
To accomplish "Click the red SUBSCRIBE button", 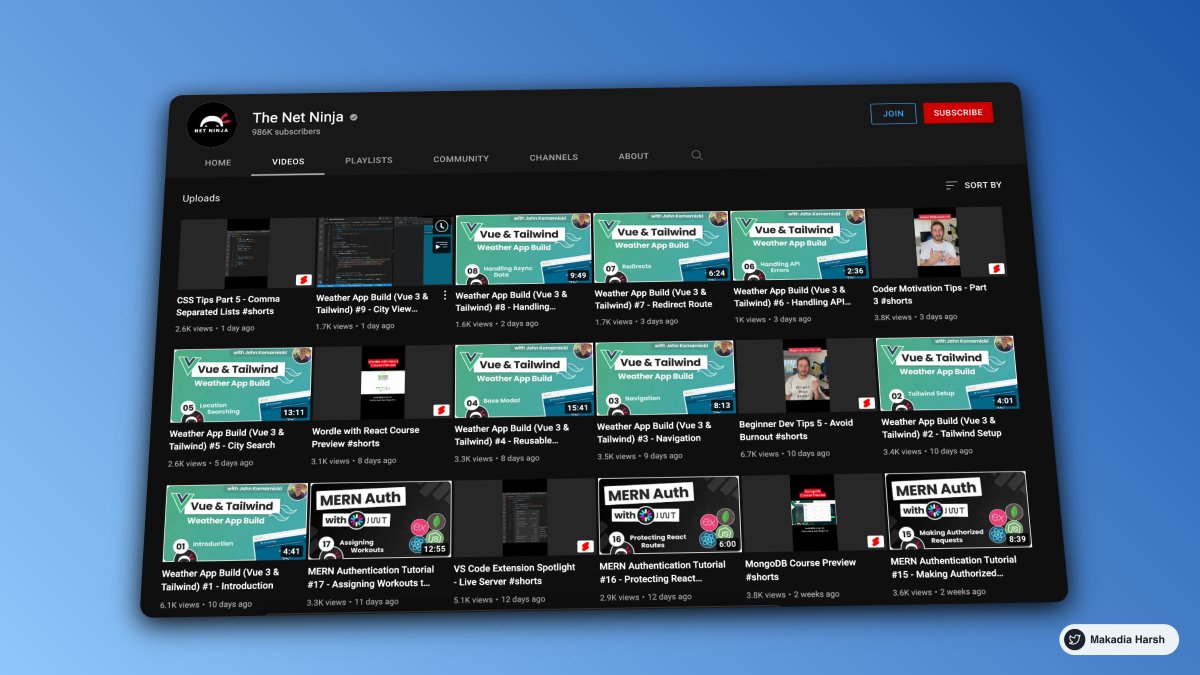I will tap(958, 112).
